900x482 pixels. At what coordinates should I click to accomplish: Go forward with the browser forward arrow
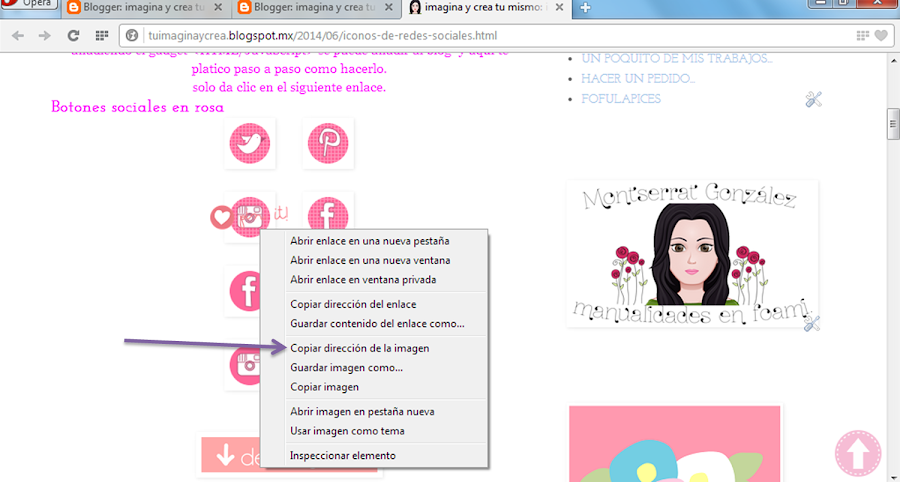pos(44,36)
